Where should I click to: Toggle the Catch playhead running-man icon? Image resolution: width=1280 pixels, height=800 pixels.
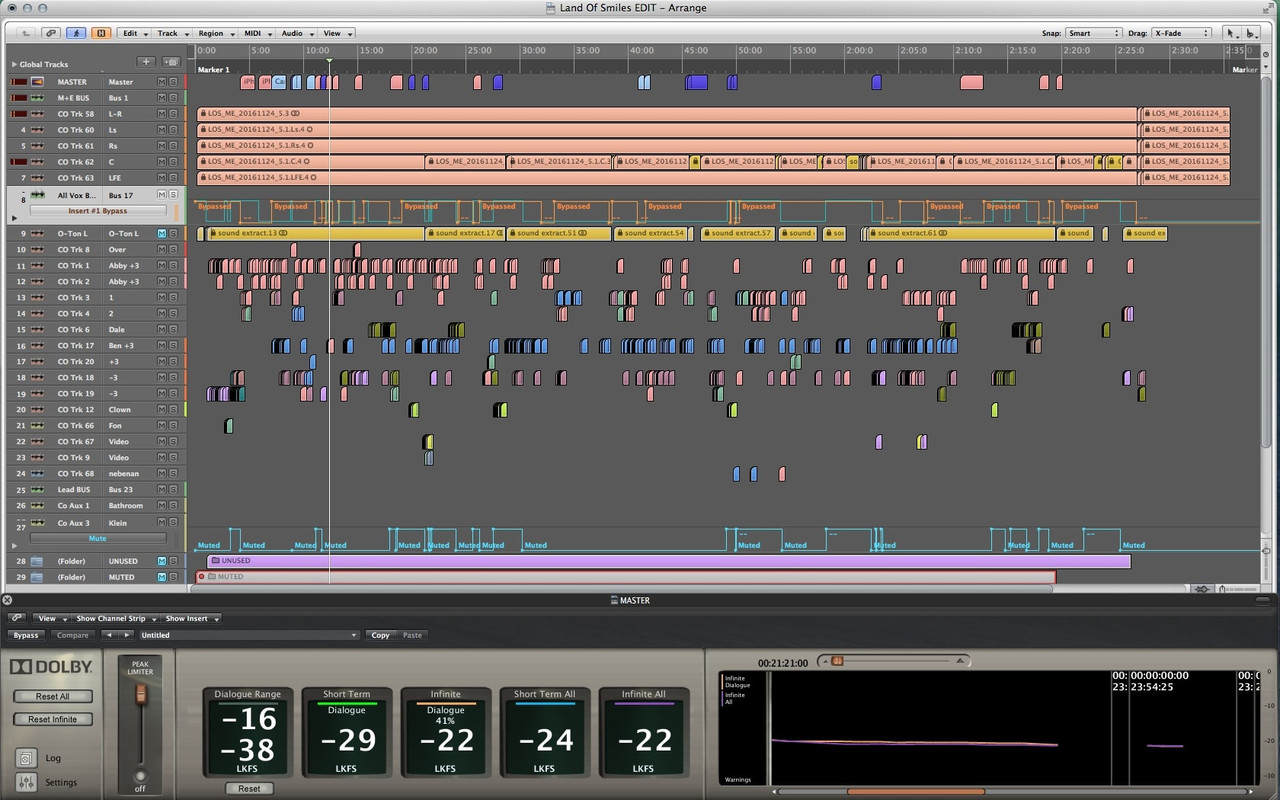(77, 33)
